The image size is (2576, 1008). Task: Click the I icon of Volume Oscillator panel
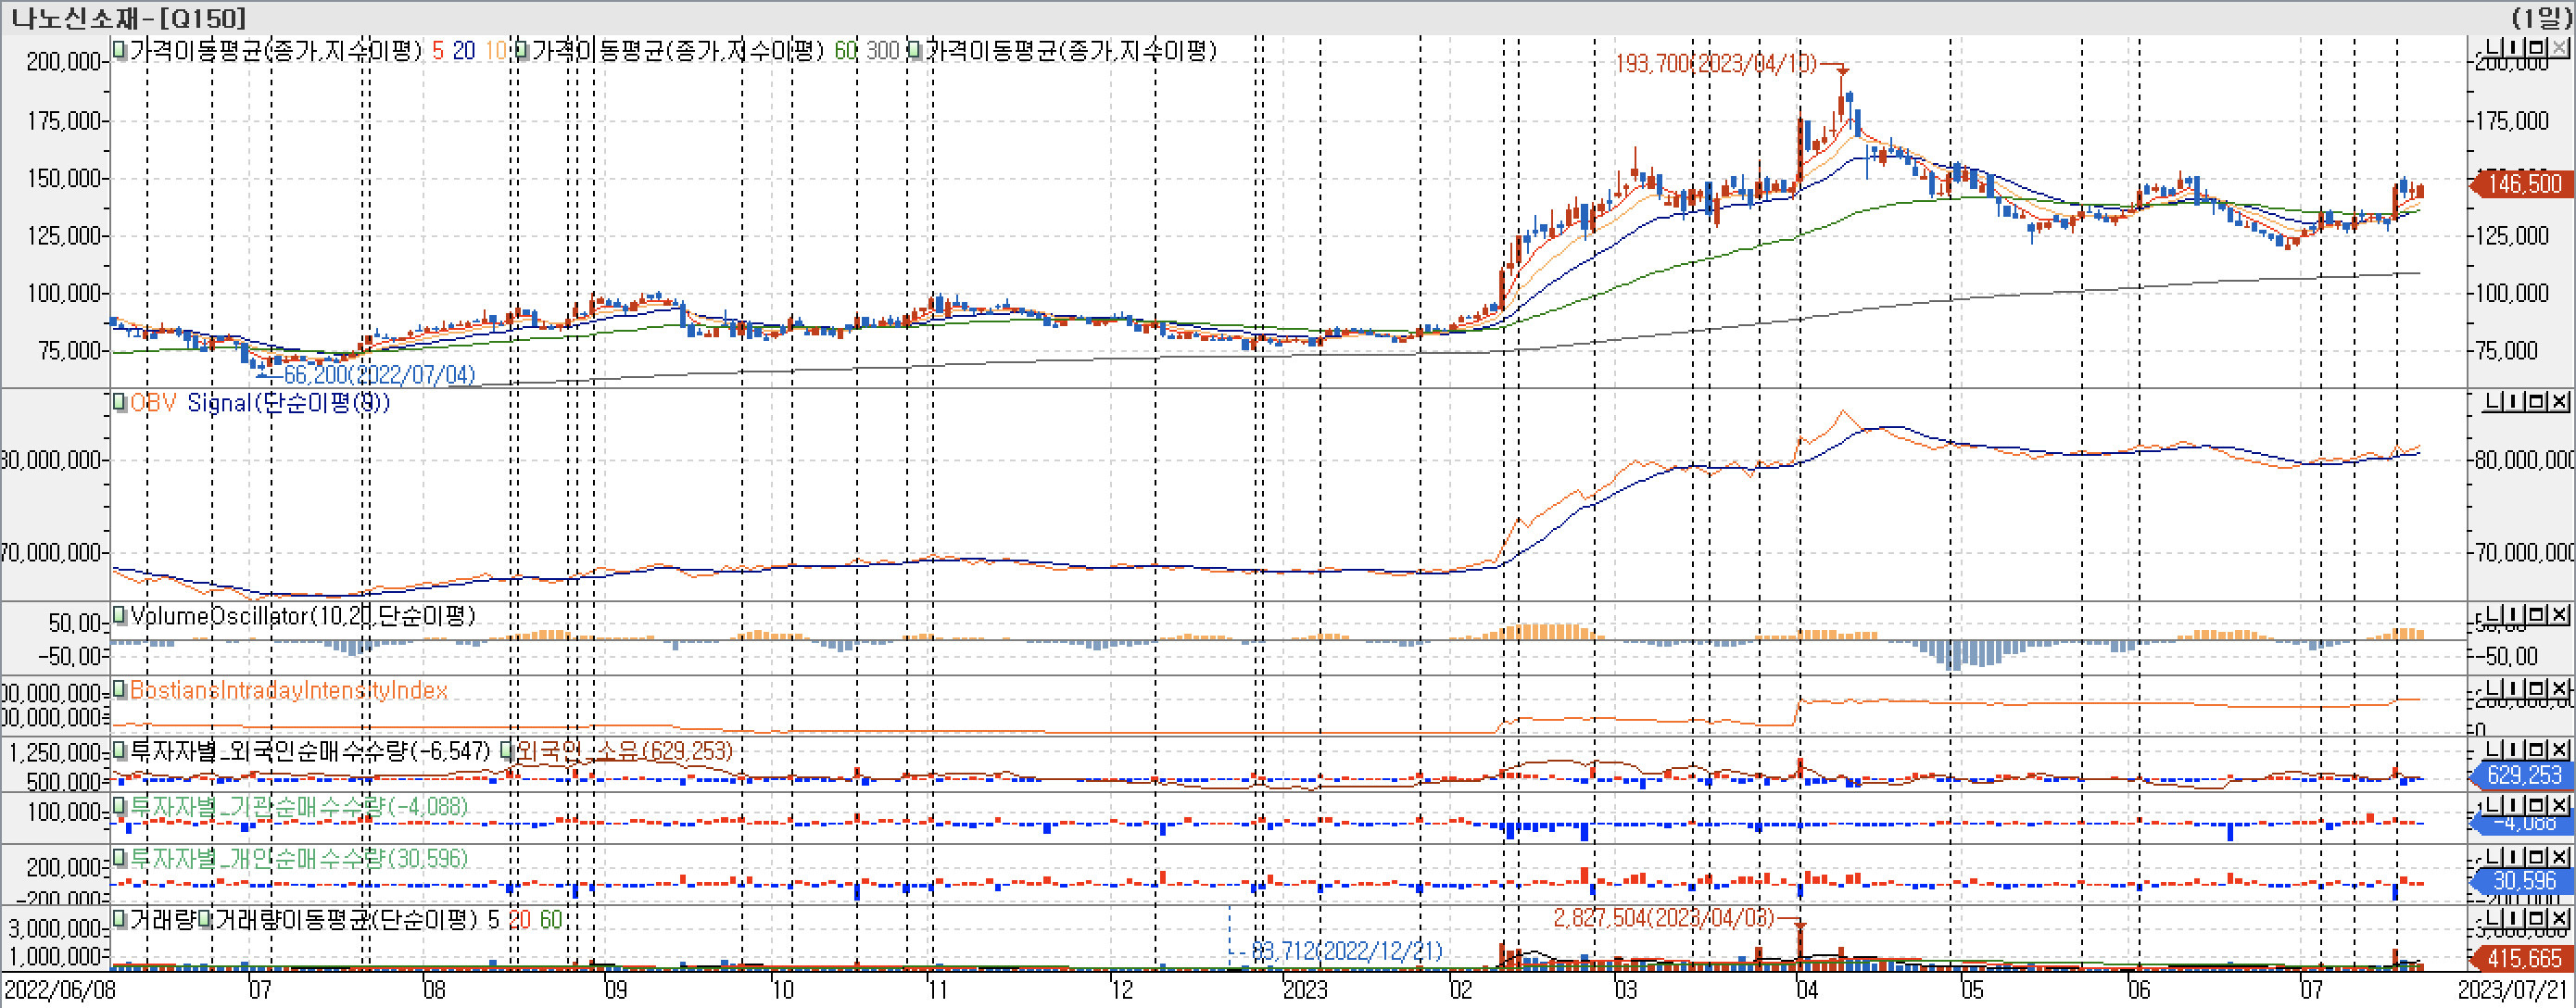[2515, 615]
